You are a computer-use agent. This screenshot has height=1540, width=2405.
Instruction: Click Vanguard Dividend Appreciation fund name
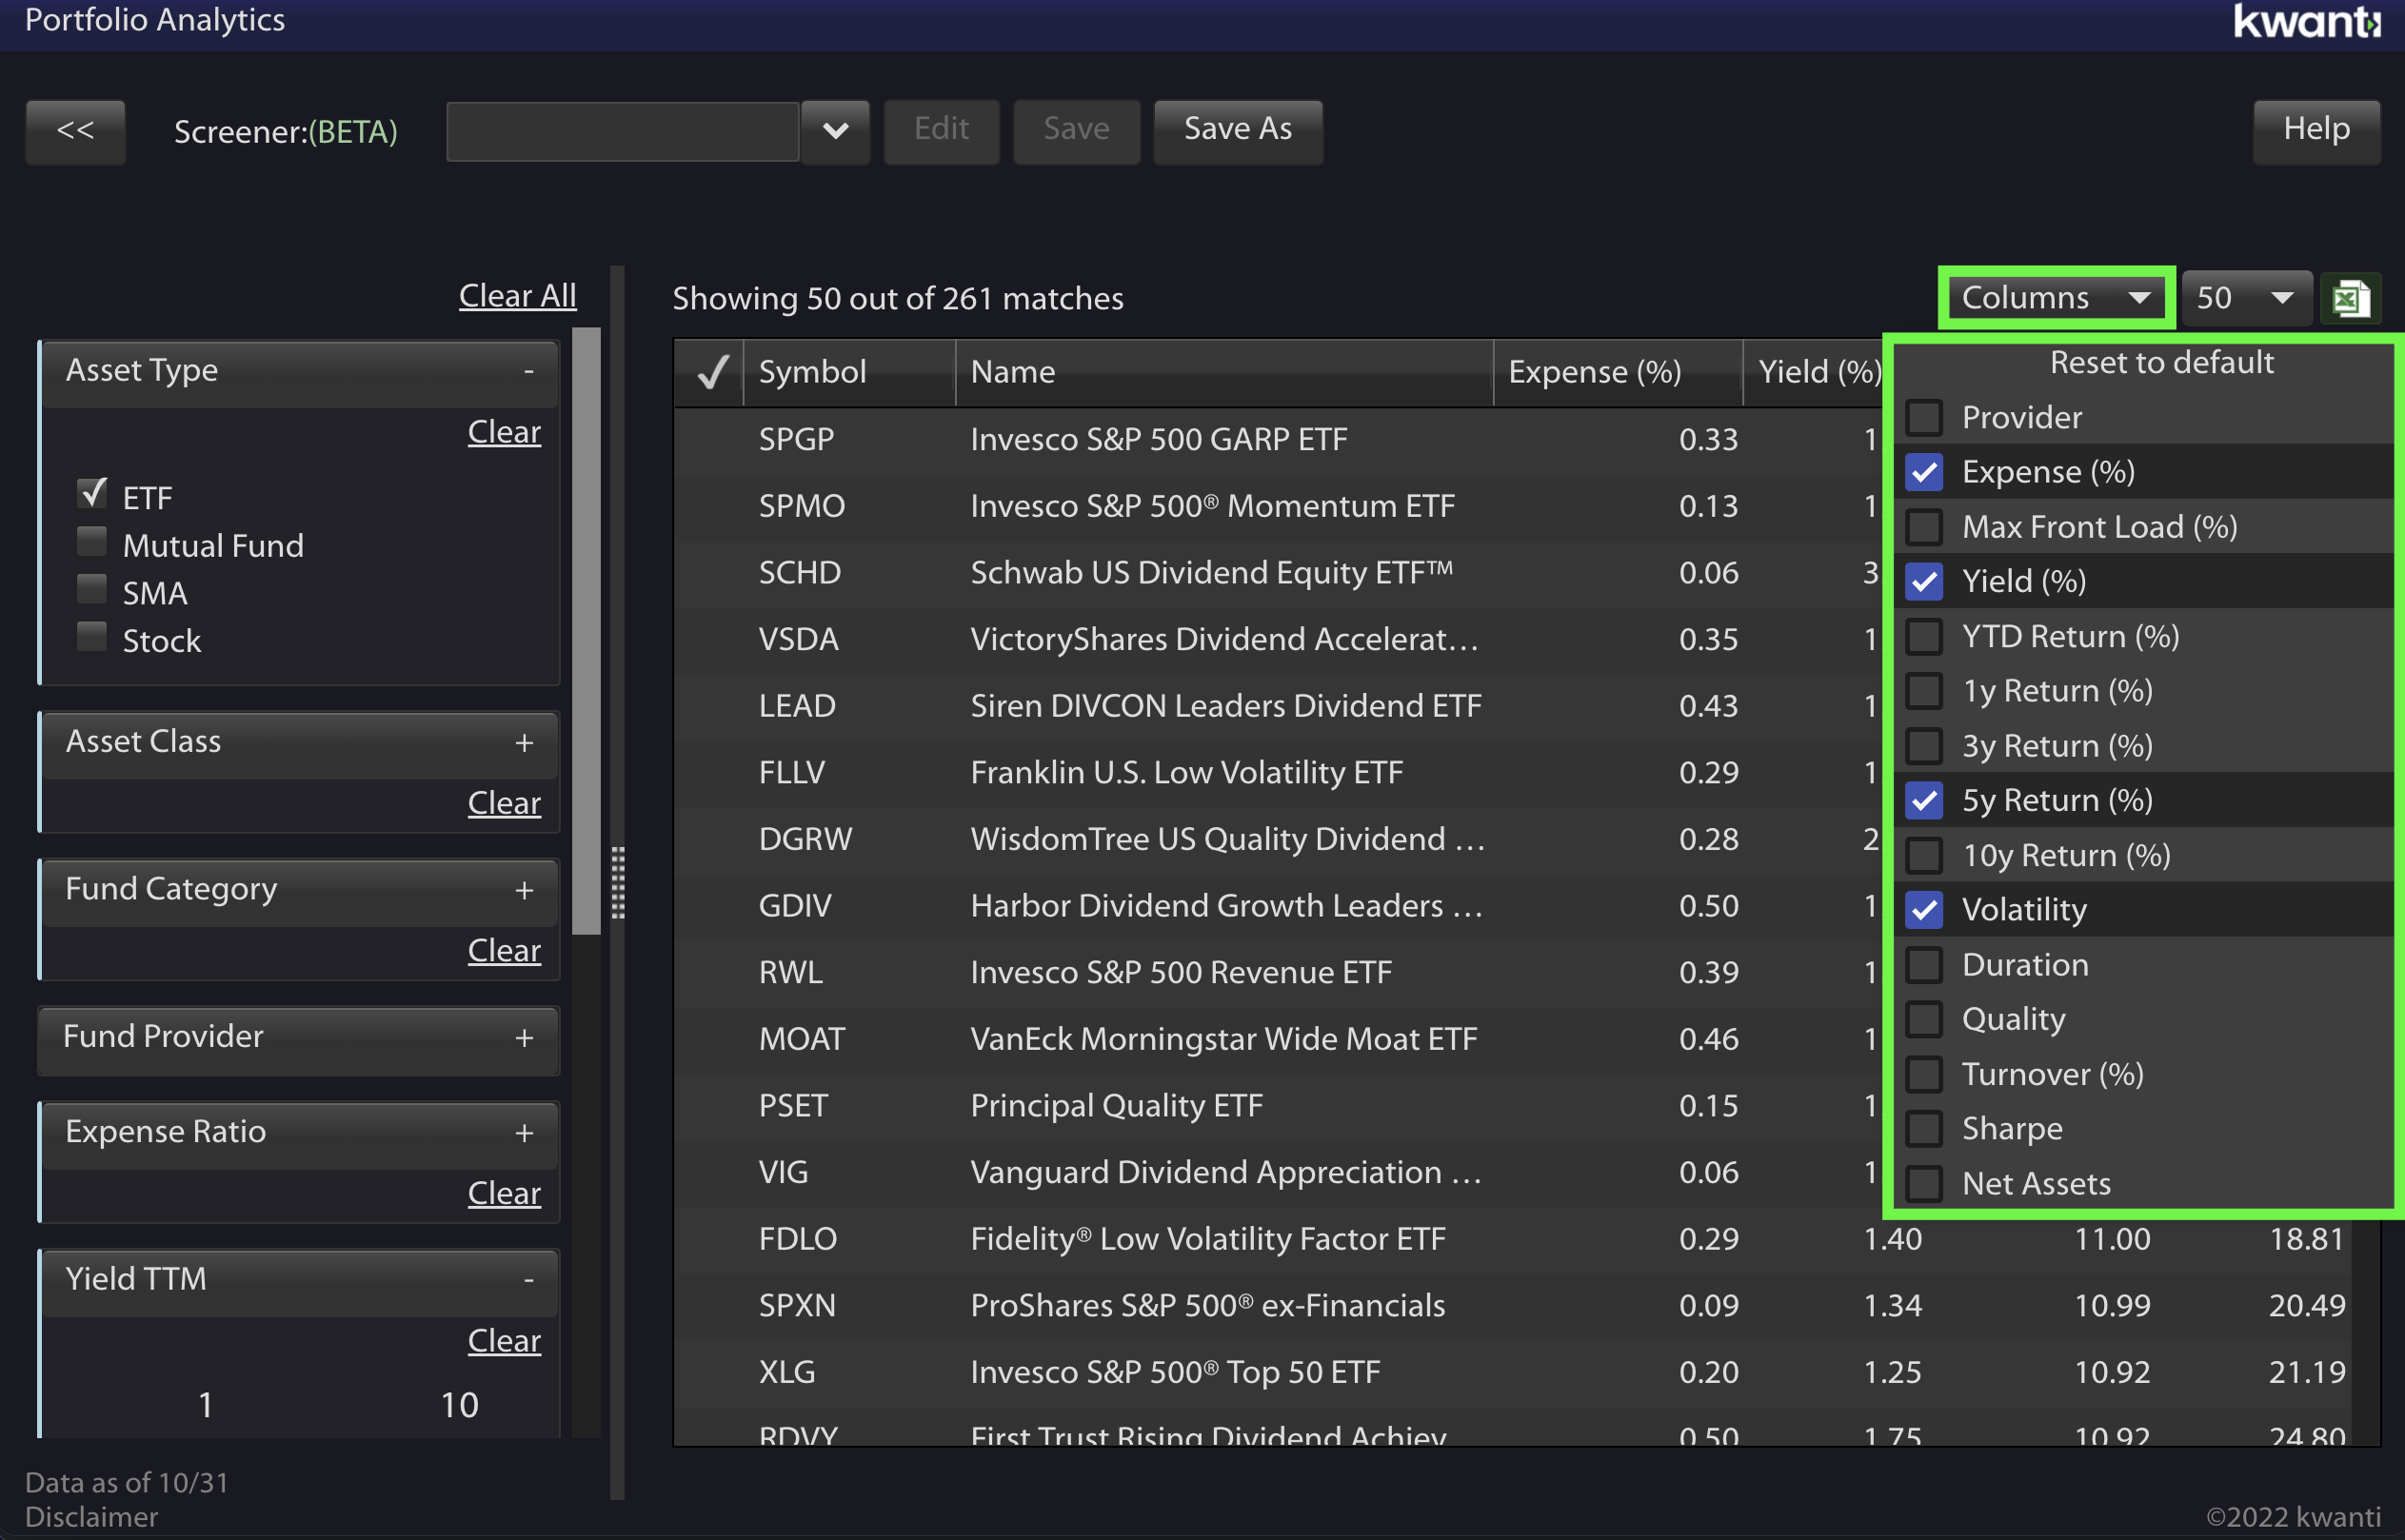coord(1226,1172)
